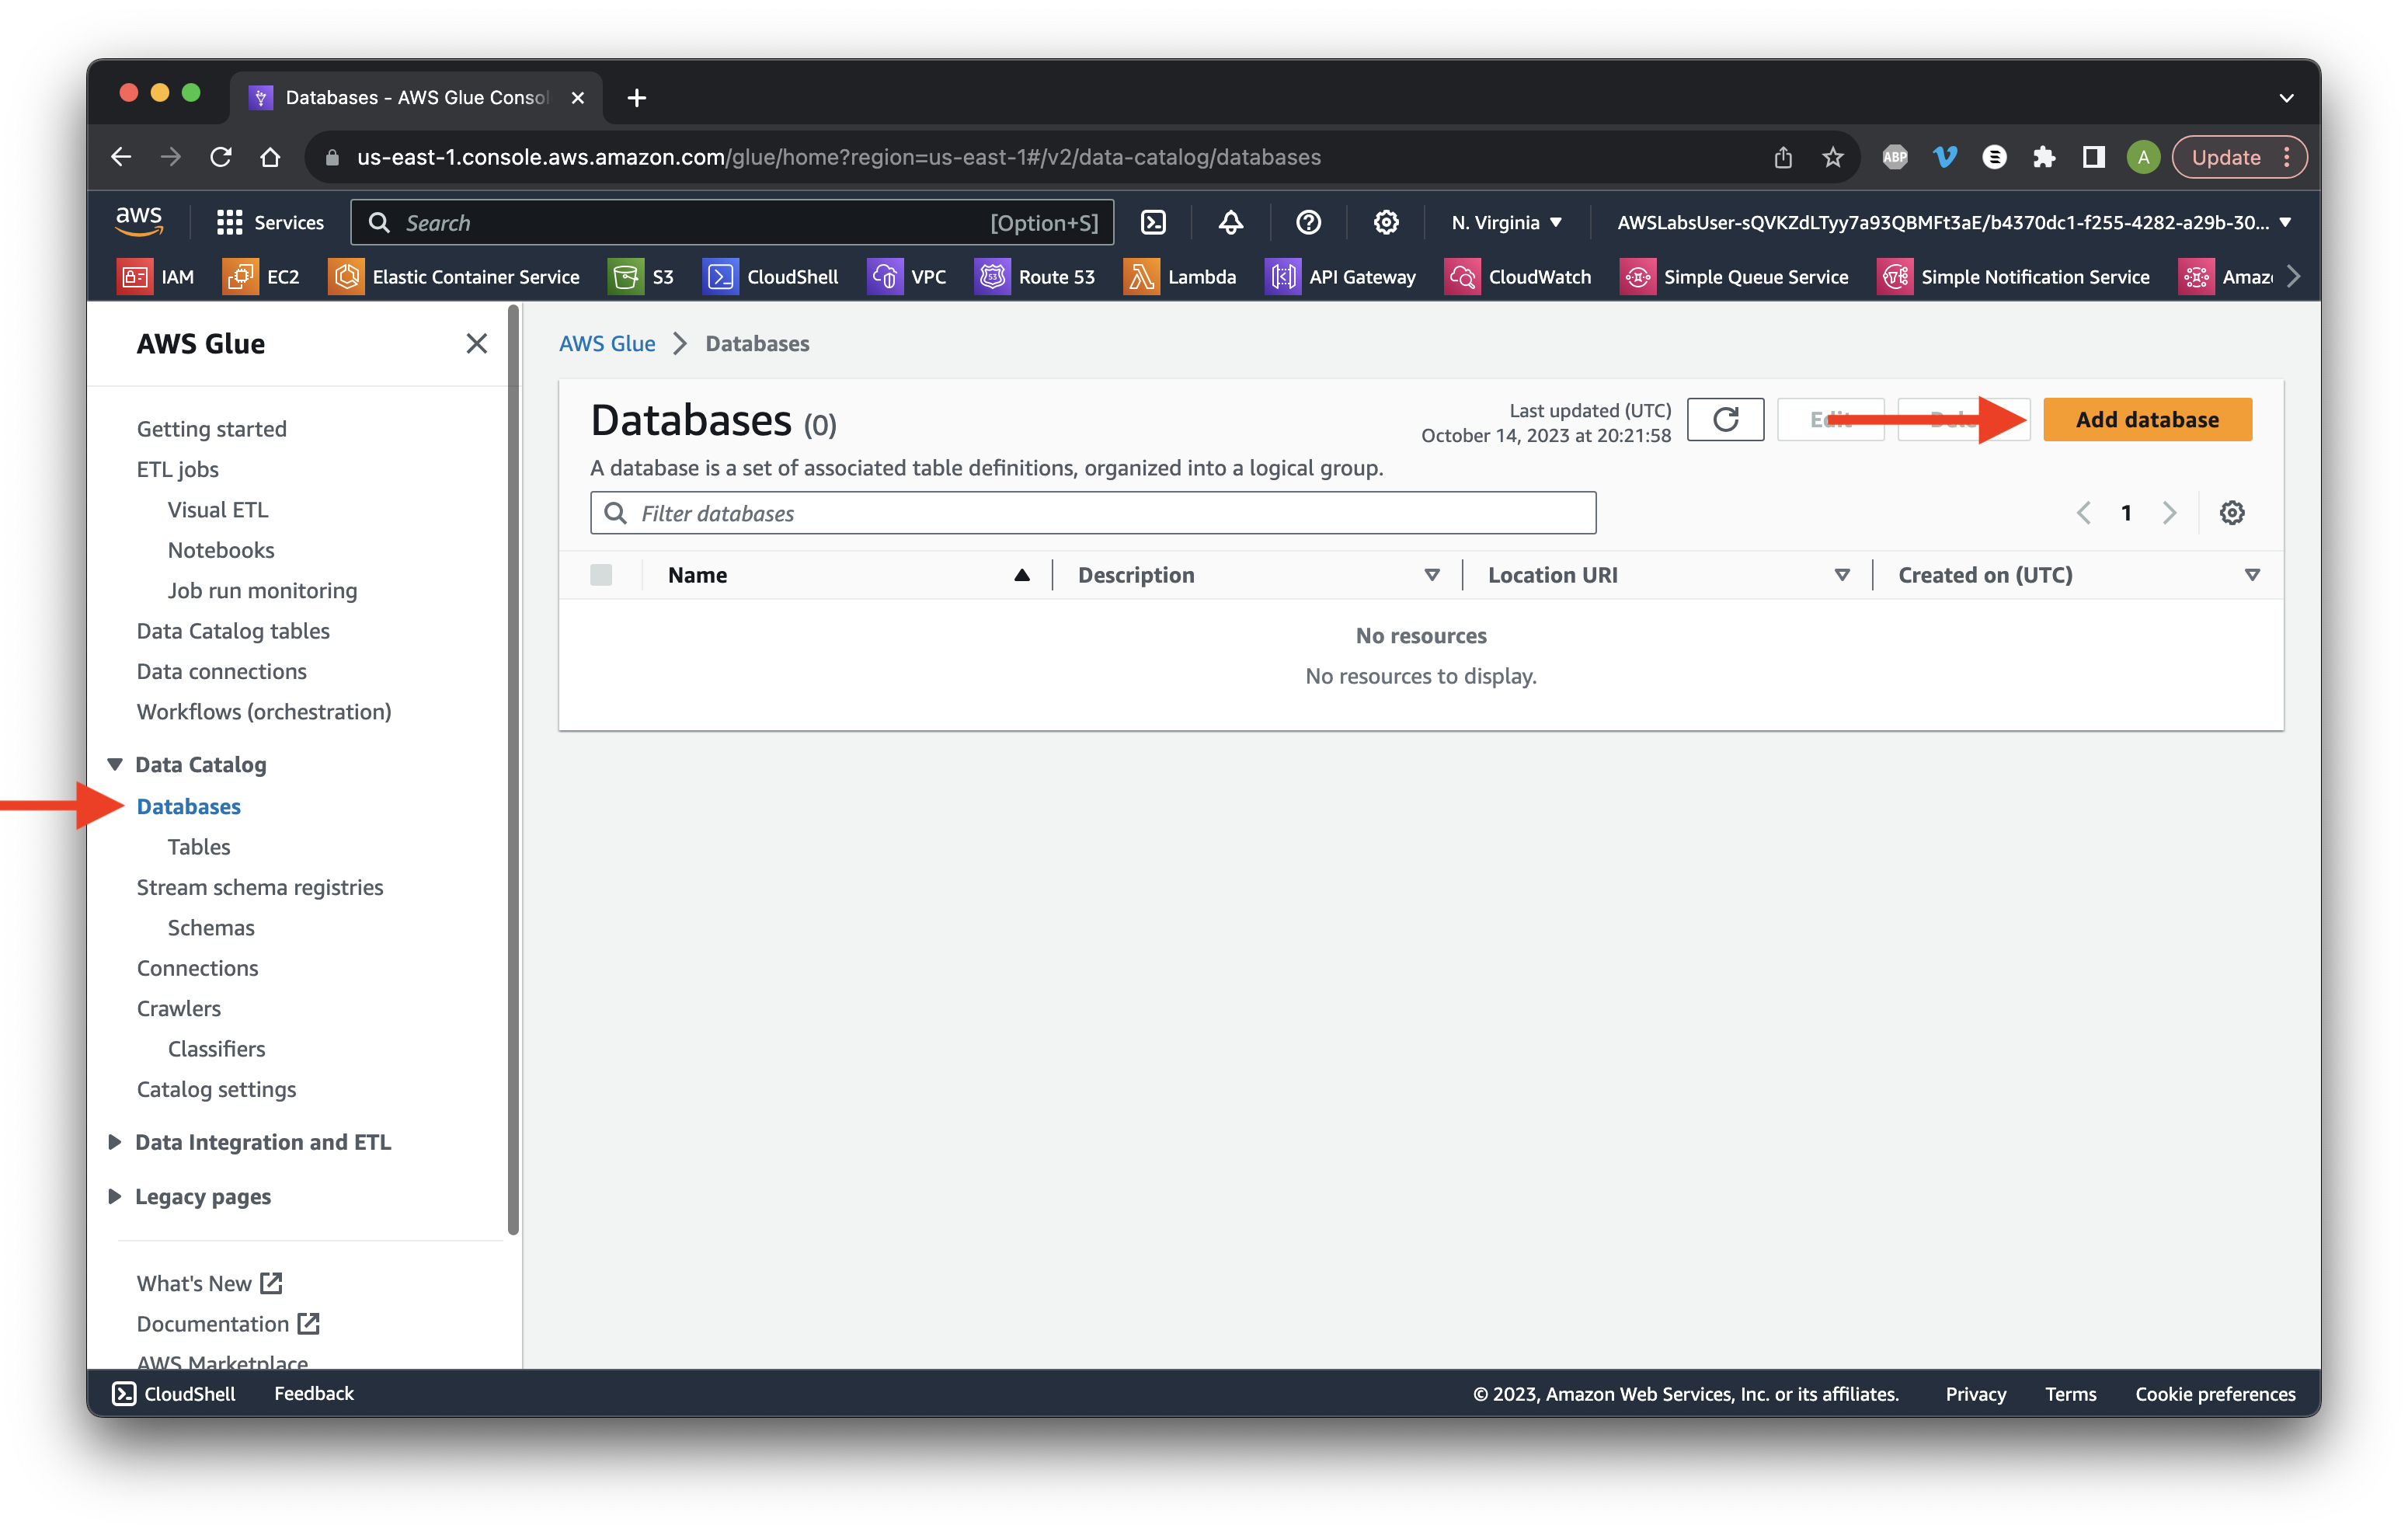Open the IAM shortcut
Image resolution: width=2408 pixels, height=1532 pixels.
point(156,277)
